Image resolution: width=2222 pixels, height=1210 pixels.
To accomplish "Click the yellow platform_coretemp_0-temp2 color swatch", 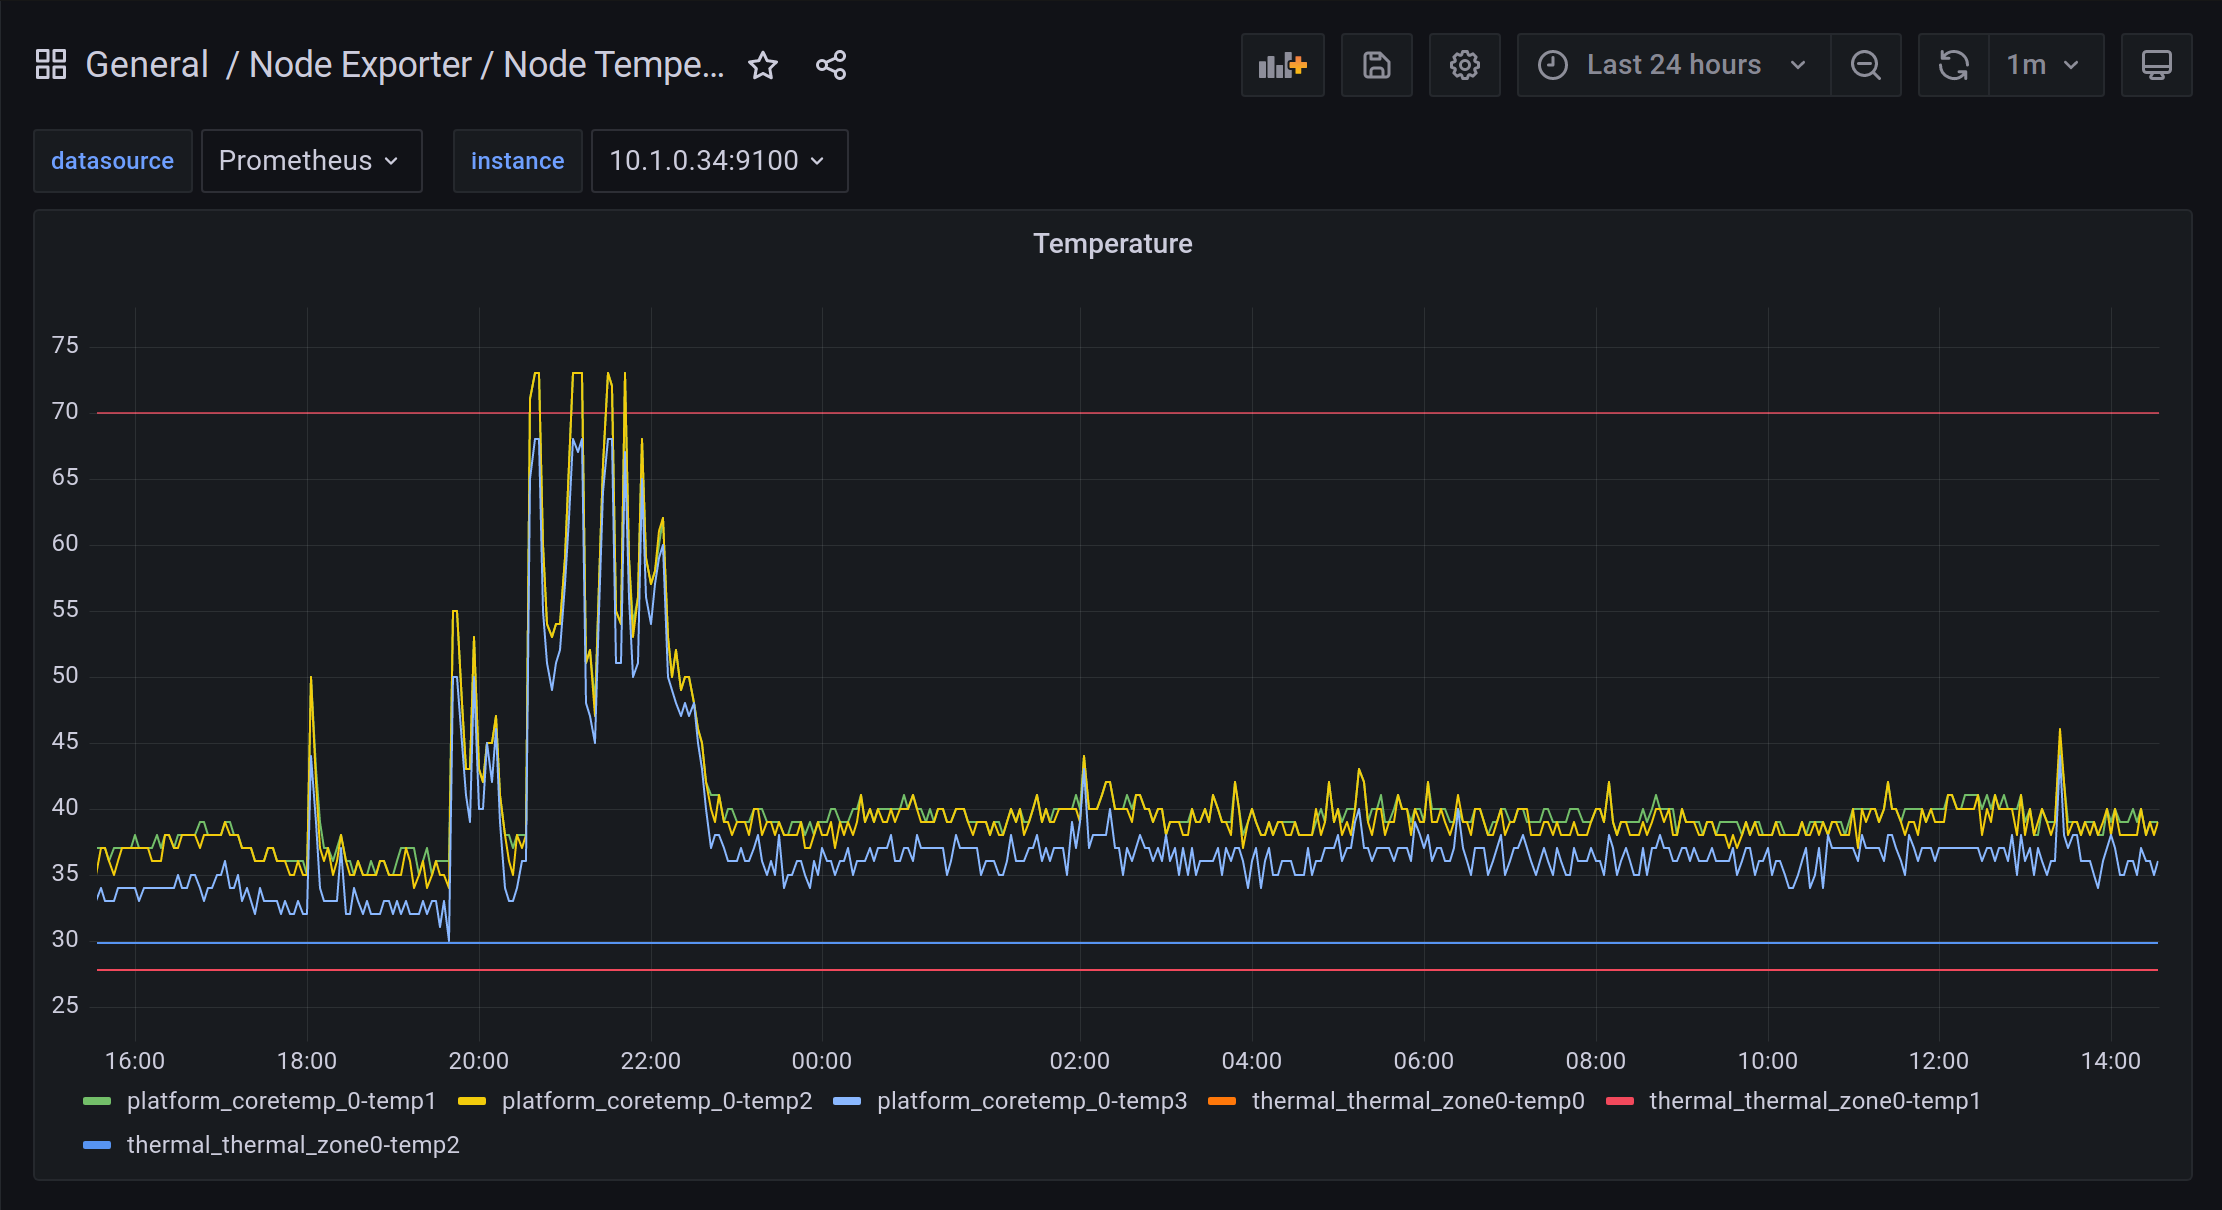I will point(471,1101).
